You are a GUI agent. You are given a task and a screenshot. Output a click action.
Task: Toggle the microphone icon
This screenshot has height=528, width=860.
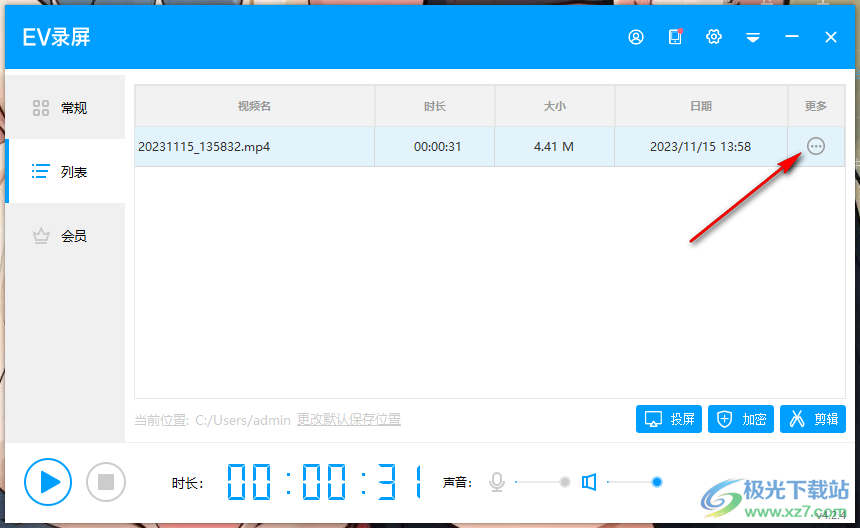pos(497,482)
